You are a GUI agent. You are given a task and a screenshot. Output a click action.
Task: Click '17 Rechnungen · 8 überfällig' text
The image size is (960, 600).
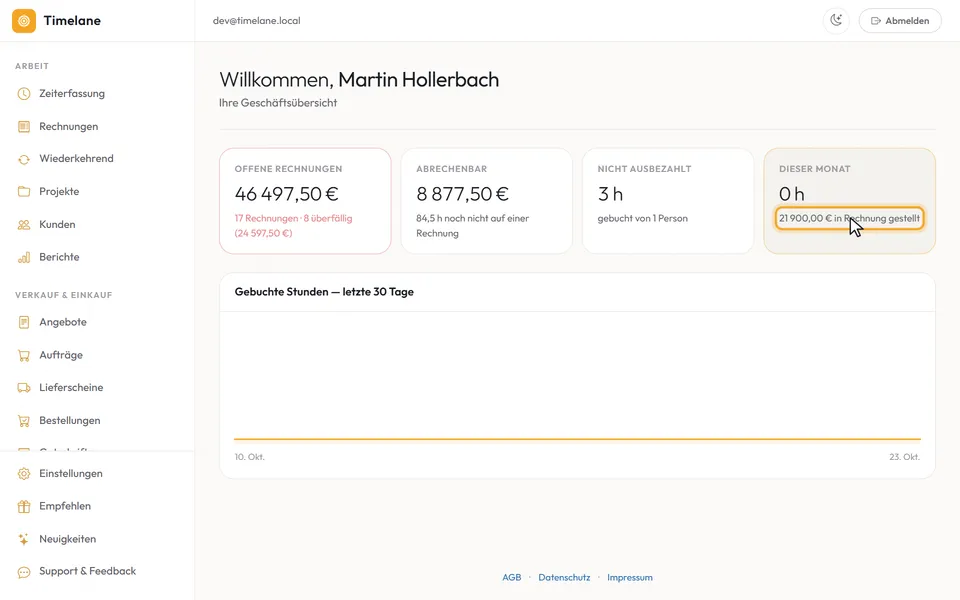pyautogui.click(x=293, y=219)
